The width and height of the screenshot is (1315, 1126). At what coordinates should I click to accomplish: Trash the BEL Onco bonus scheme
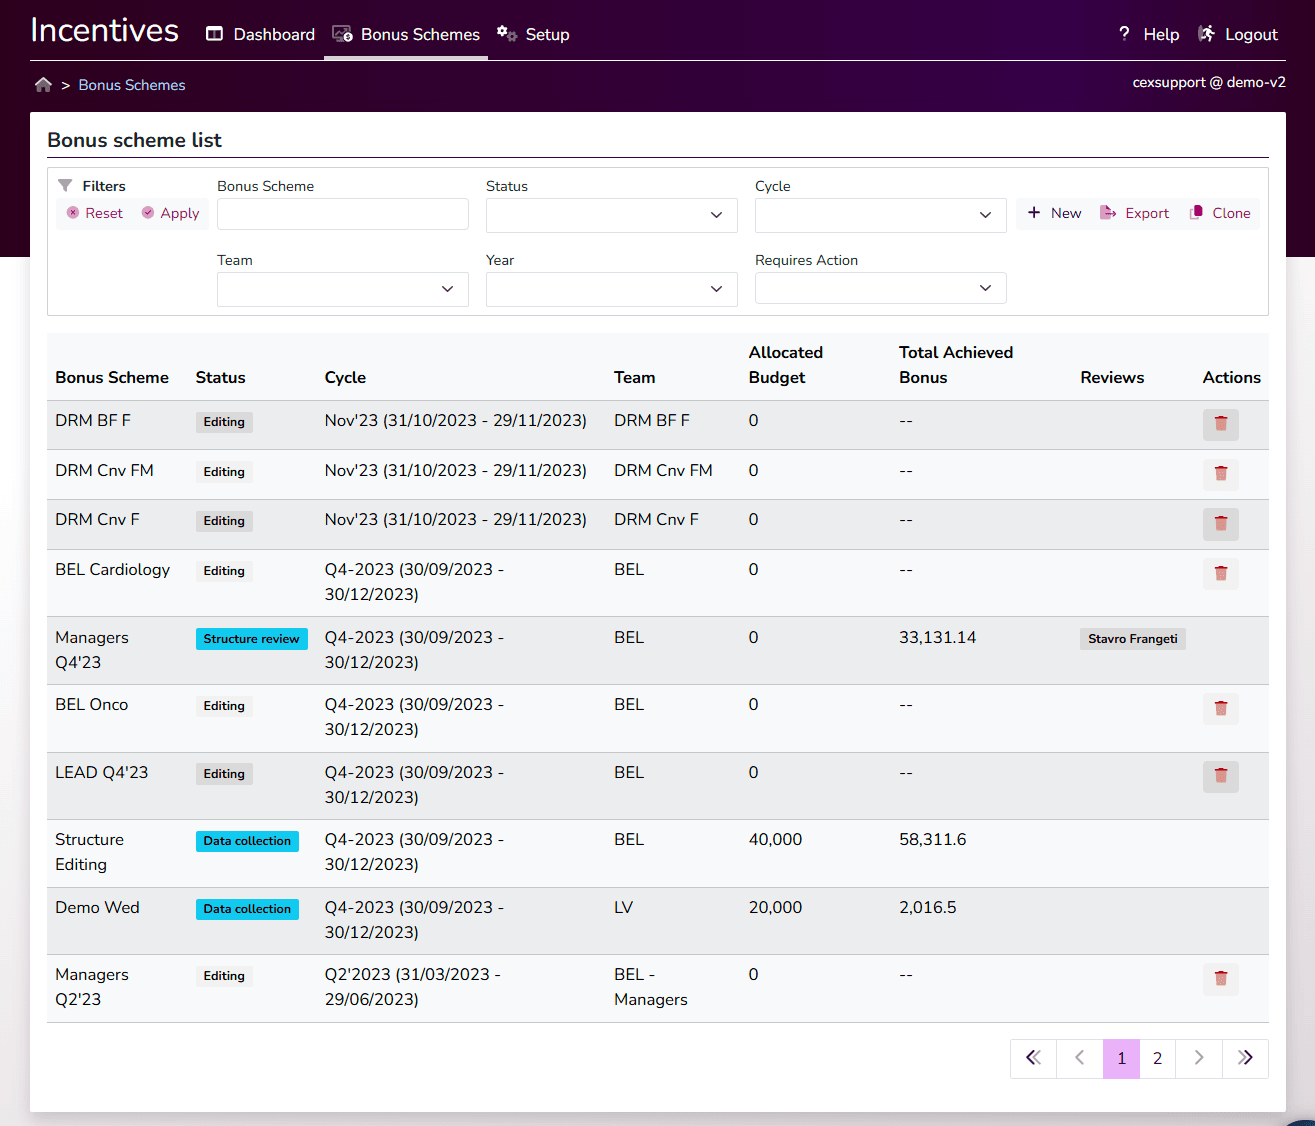point(1220,708)
